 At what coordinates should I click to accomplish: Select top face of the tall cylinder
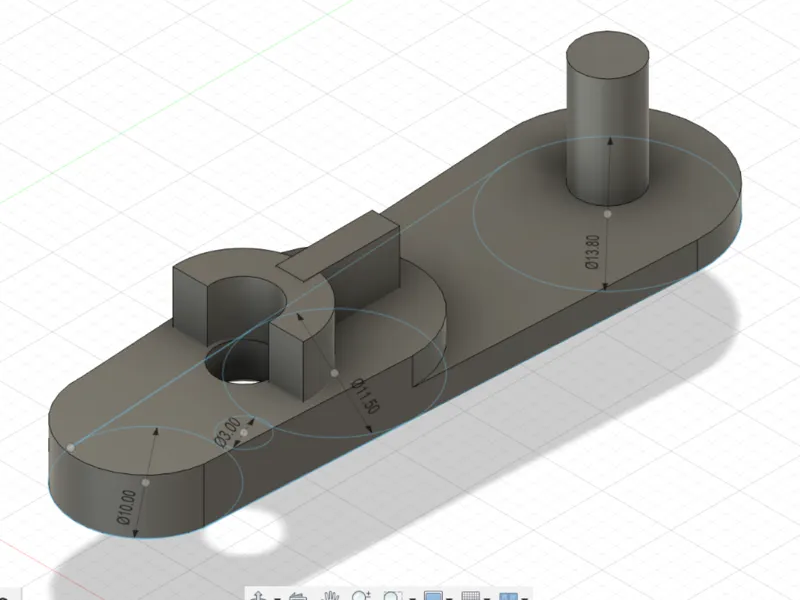click(x=608, y=55)
